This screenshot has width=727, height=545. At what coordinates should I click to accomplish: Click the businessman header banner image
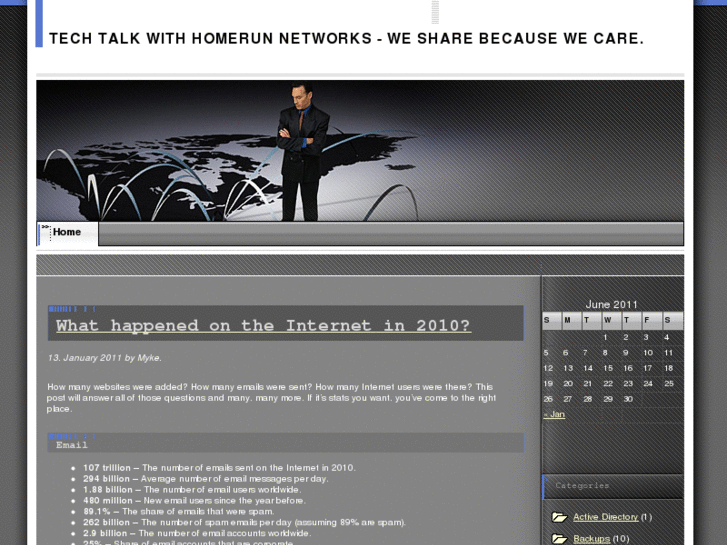pyautogui.click(x=360, y=151)
